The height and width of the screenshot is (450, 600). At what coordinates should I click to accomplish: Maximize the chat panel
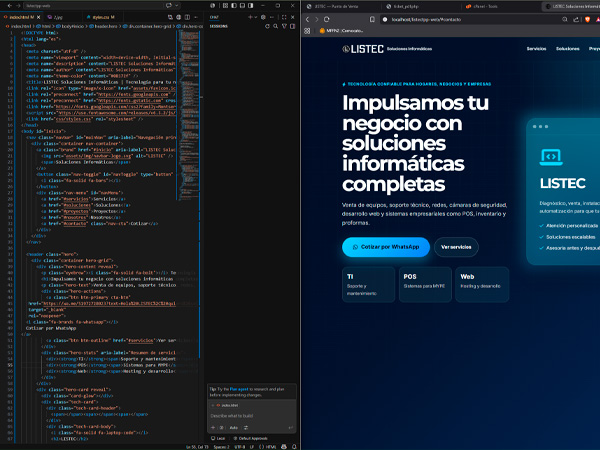click(x=284, y=17)
